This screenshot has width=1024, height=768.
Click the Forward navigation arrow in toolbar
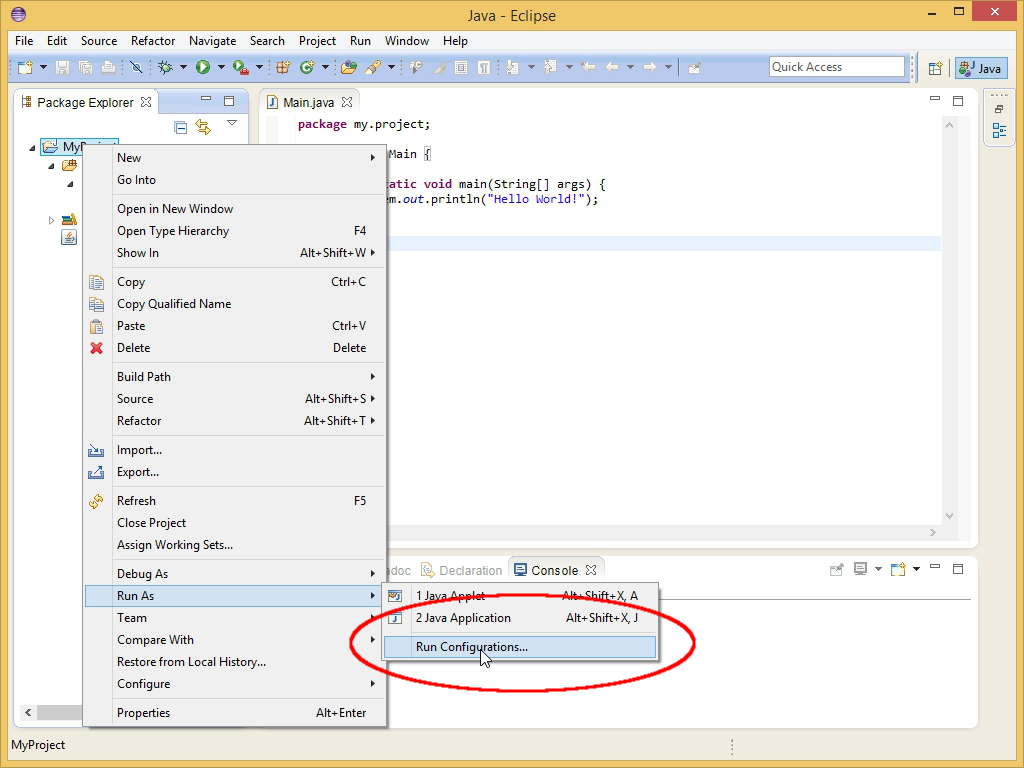pyautogui.click(x=649, y=67)
